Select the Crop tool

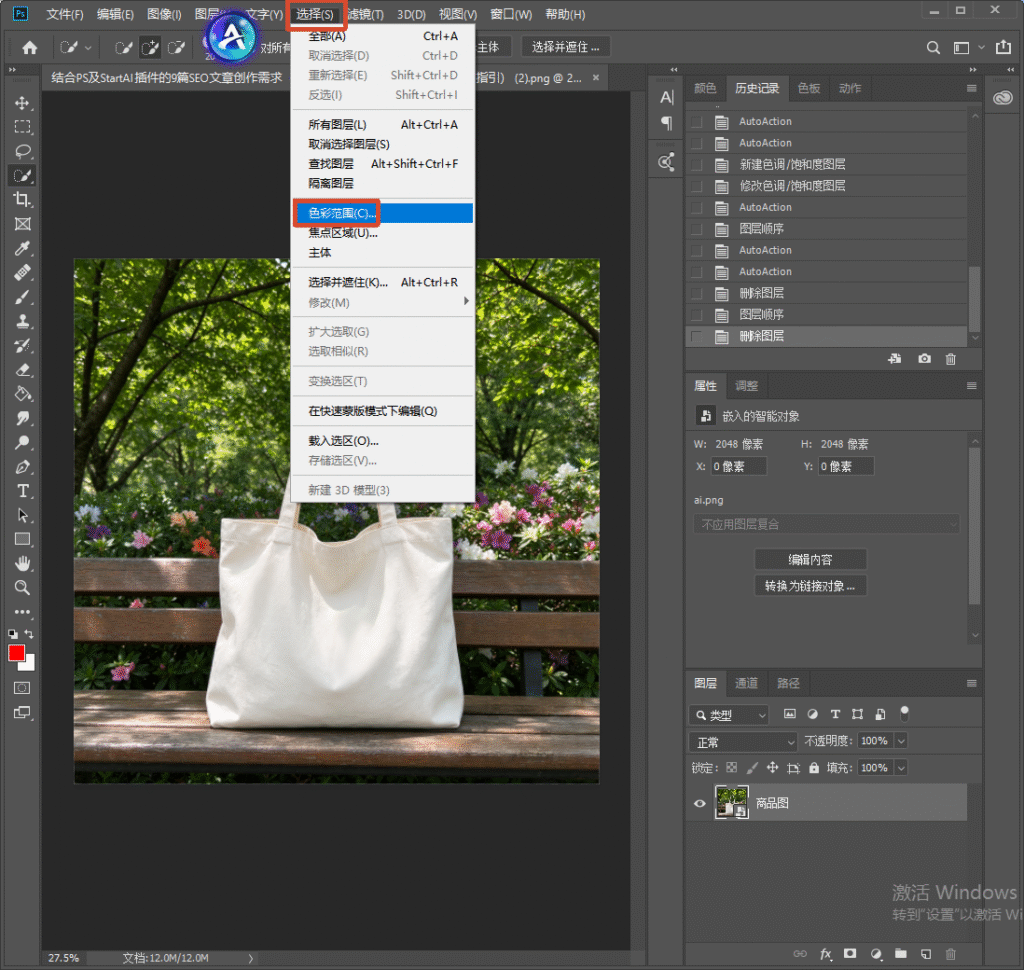click(22, 200)
